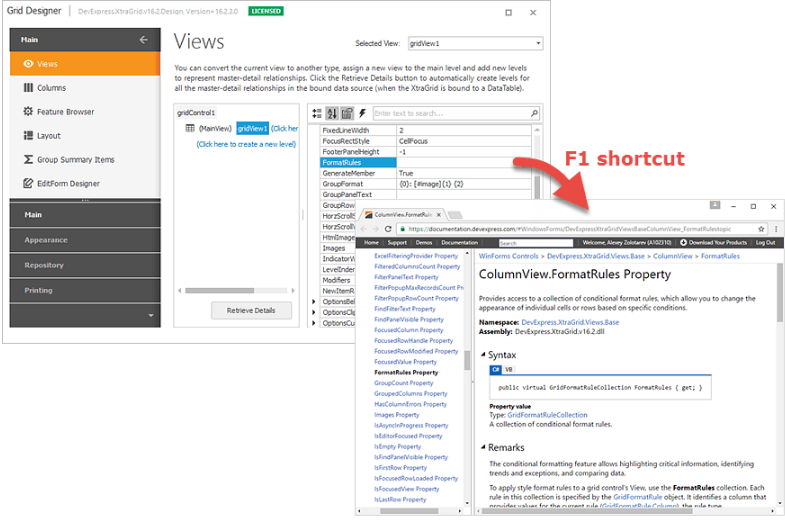Open a new browser tab
The height and width of the screenshot is (520, 785).
[x=455, y=215]
